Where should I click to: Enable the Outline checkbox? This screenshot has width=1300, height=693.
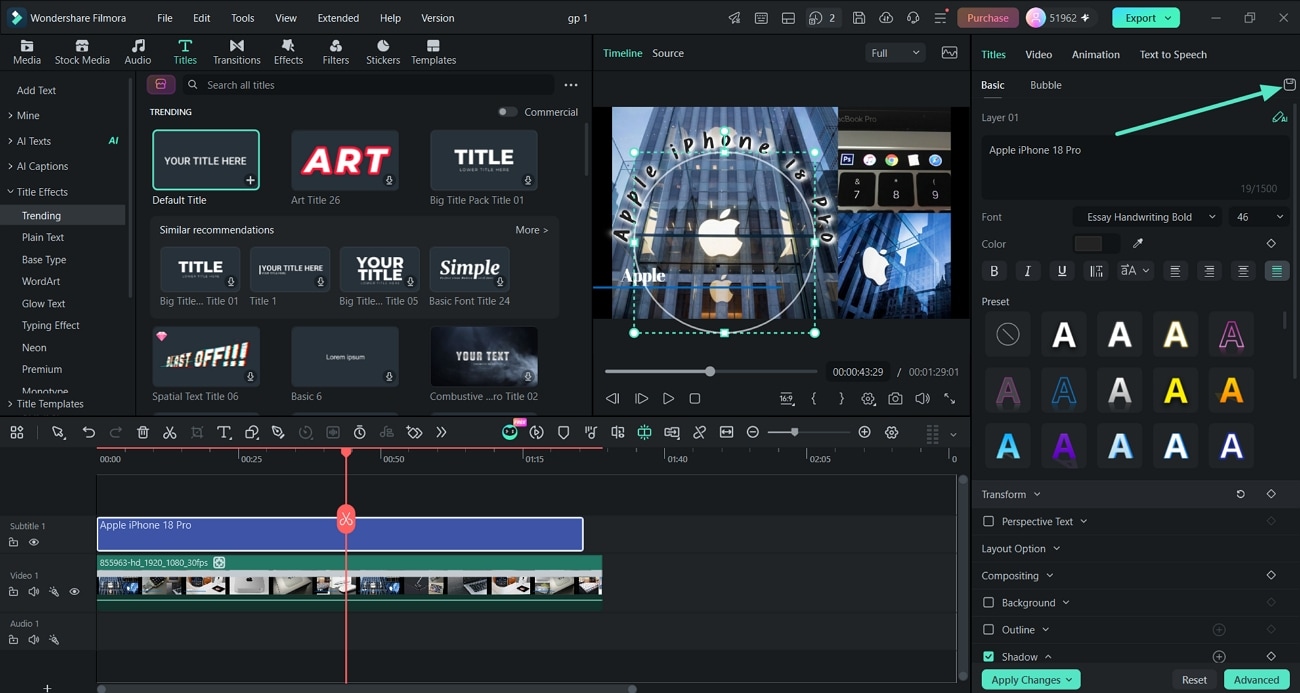coord(989,629)
